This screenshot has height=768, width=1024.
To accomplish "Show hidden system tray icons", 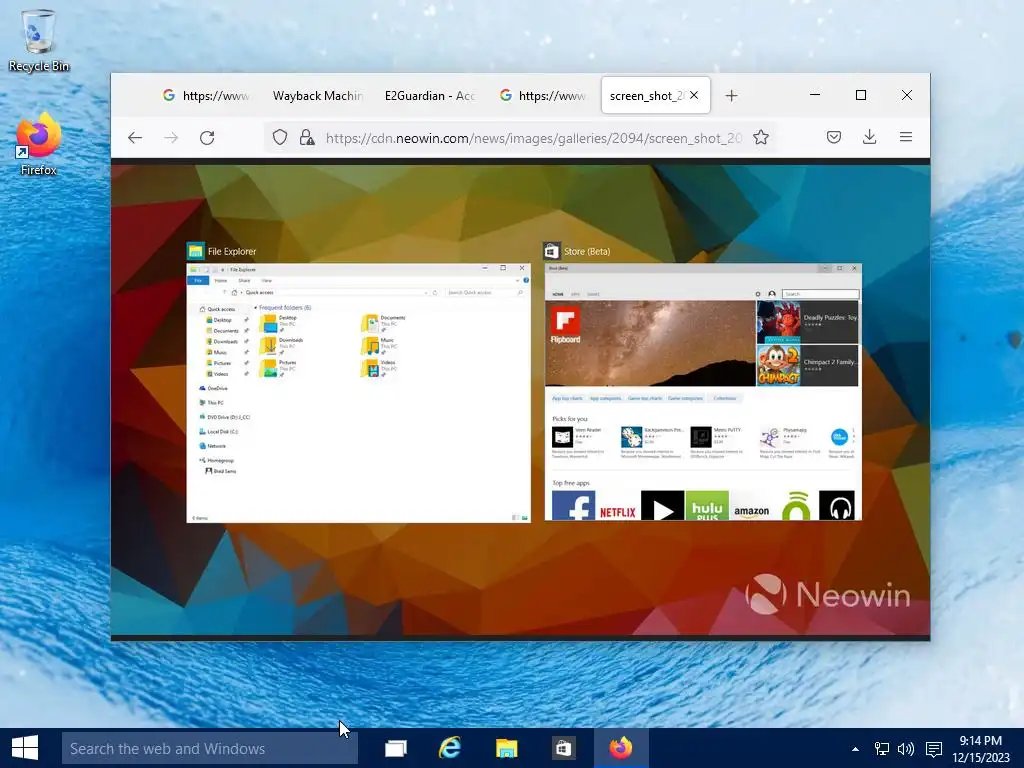I will [856, 749].
